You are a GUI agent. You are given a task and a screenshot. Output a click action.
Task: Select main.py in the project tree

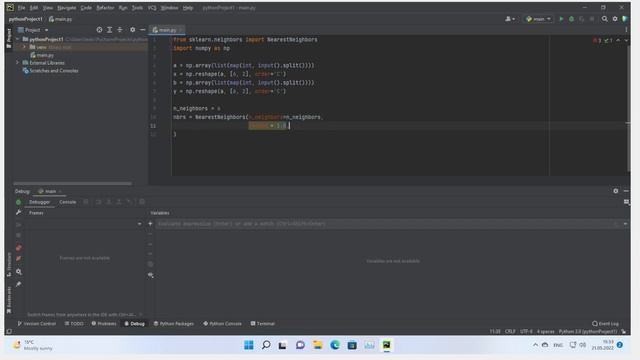(x=45, y=55)
